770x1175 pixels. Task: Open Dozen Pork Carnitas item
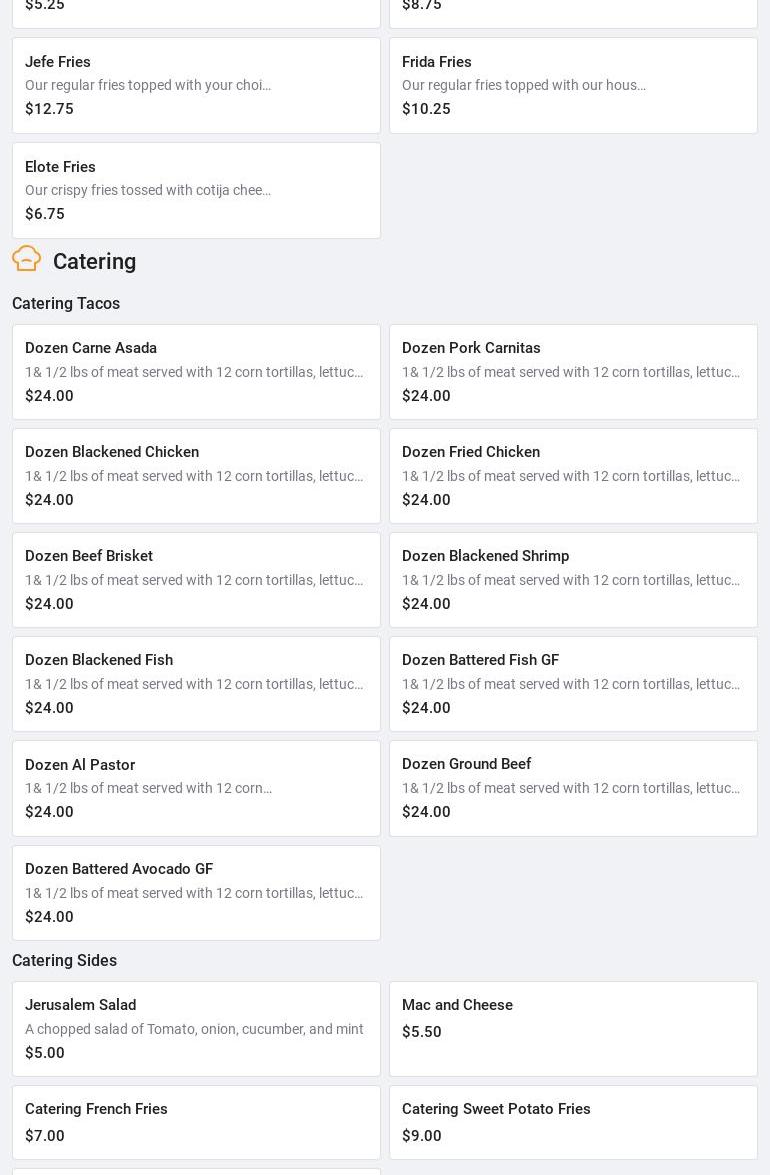point(573,372)
